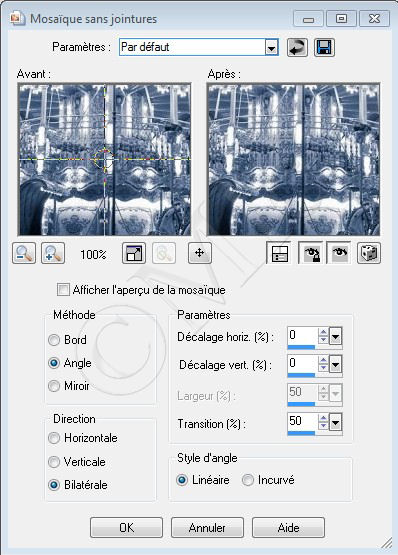Click the auto proof eye with lock
The image size is (398, 555).
311,253
